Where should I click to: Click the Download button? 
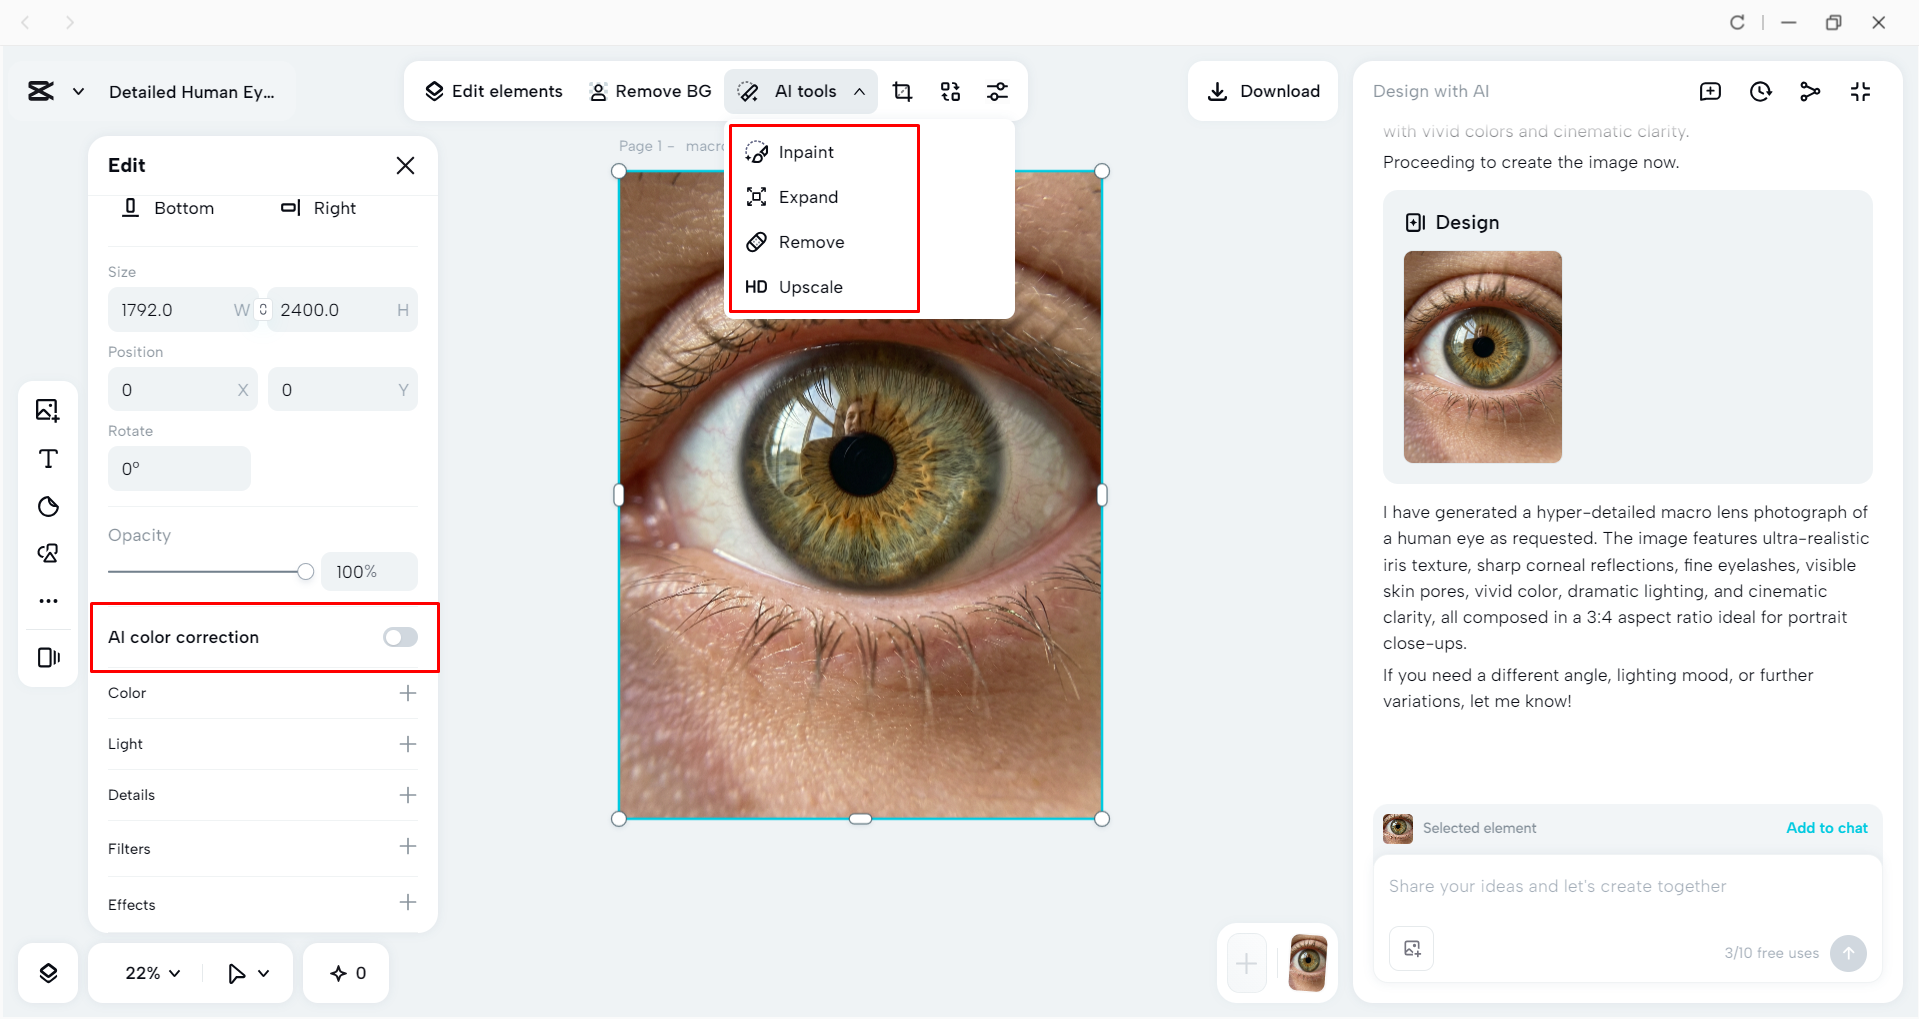[x=1263, y=91]
